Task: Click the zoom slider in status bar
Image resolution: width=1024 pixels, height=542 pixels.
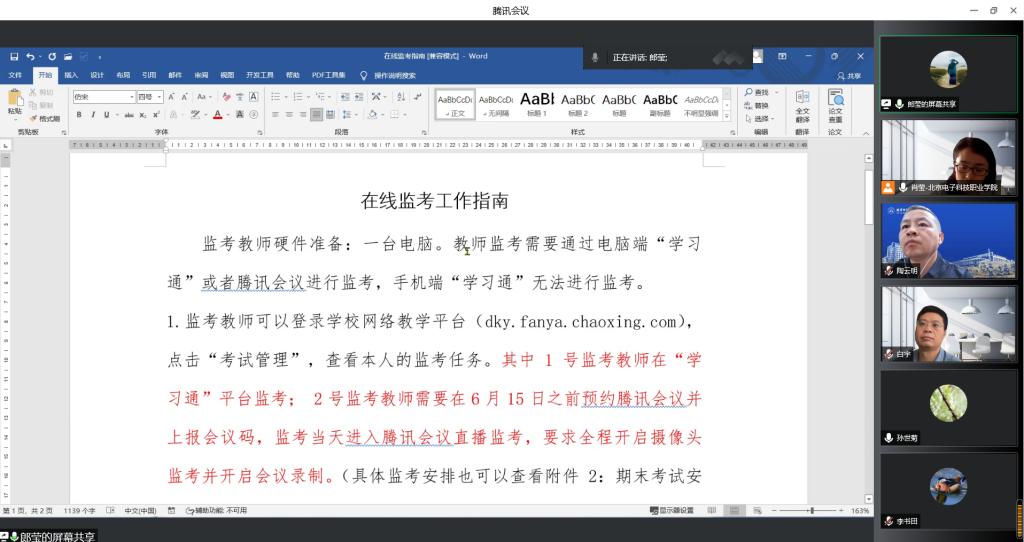Action: (812, 510)
